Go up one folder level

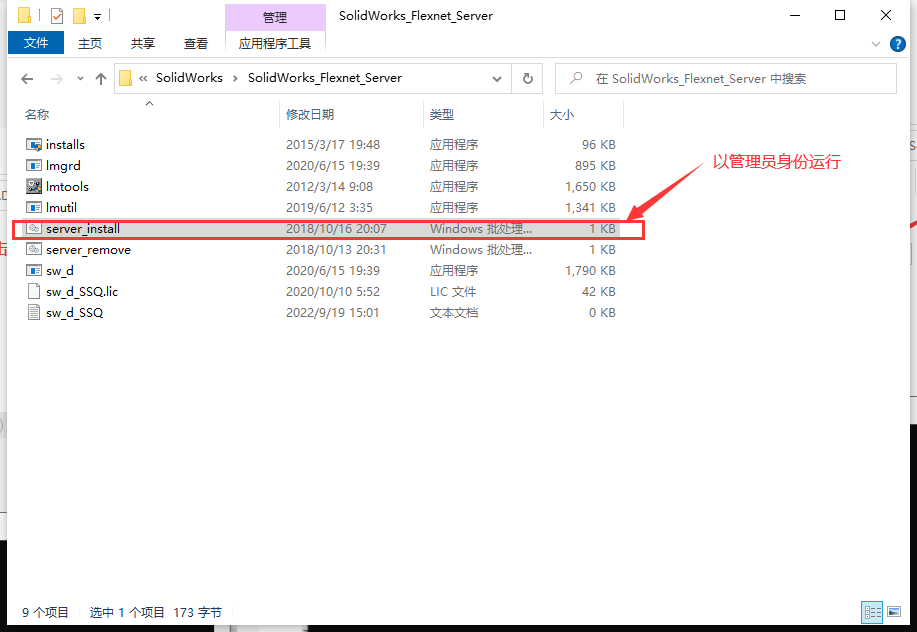101,78
